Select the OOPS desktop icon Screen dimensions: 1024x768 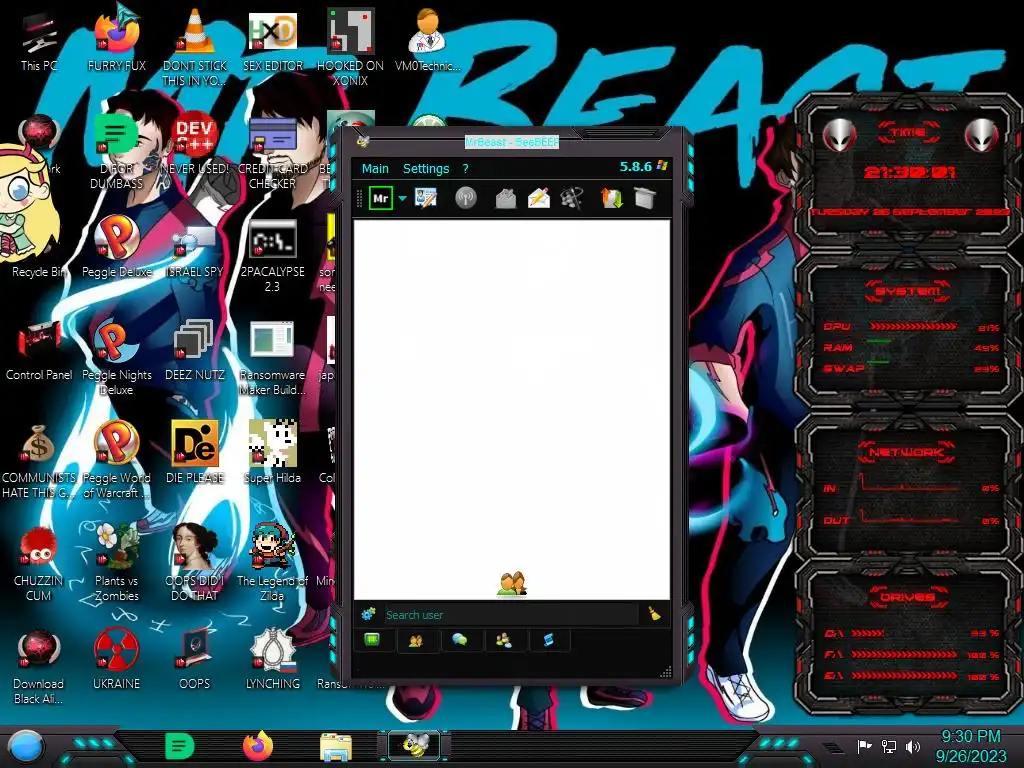(194, 660)
